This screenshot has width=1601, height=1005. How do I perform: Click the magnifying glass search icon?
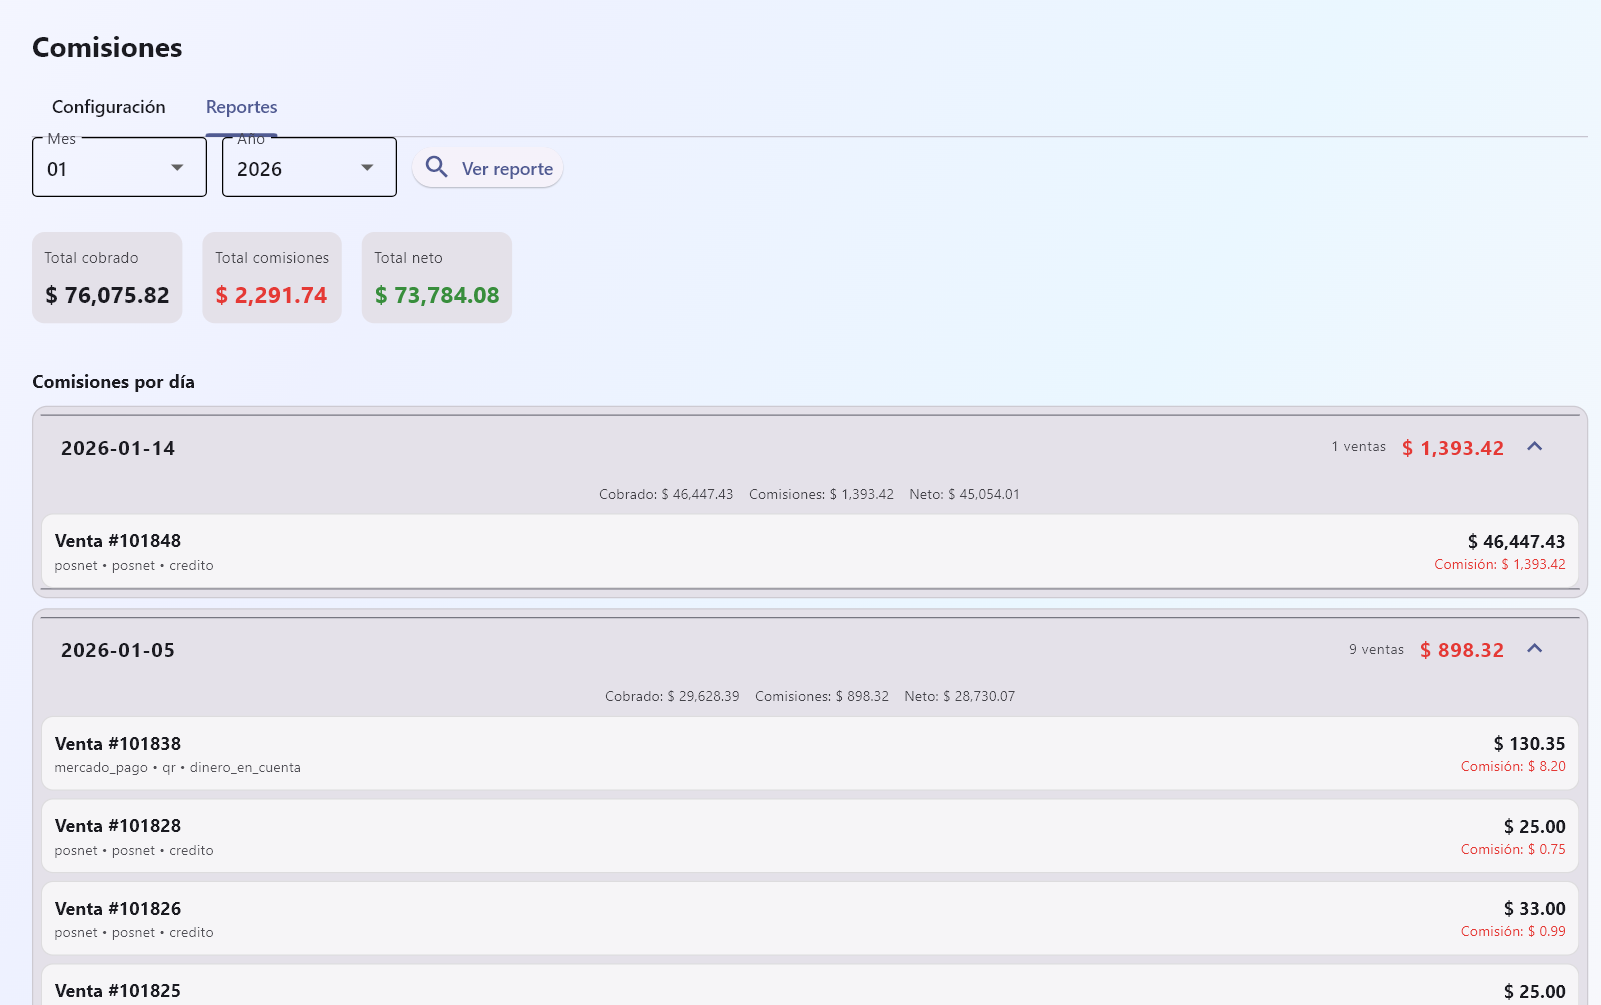click(436, 167)
